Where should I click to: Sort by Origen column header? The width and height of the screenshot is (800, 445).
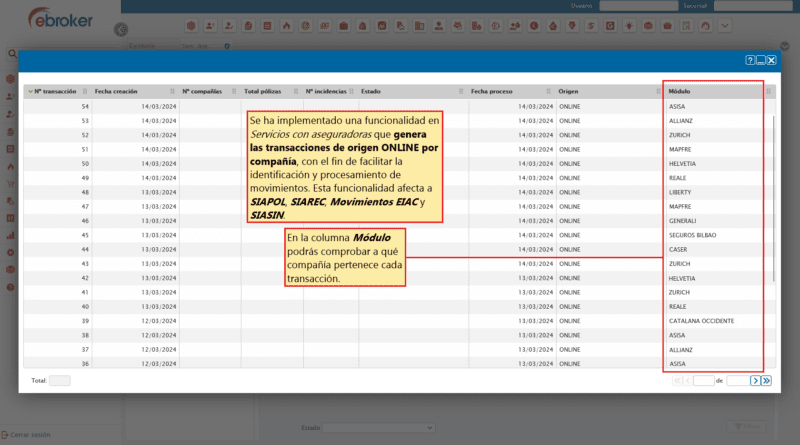pos(568,91)
